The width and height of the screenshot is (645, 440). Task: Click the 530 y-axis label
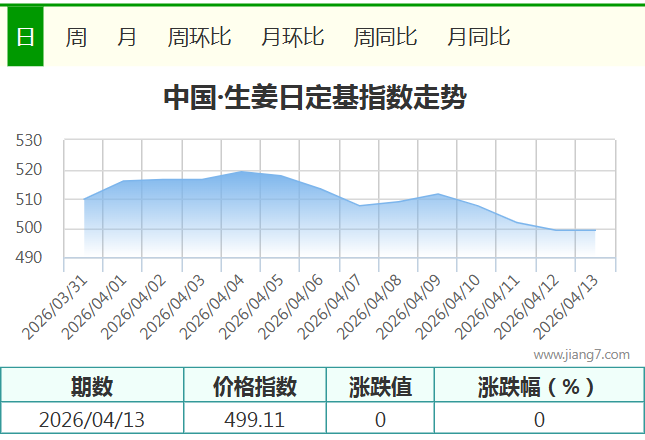tap(29, 141)
